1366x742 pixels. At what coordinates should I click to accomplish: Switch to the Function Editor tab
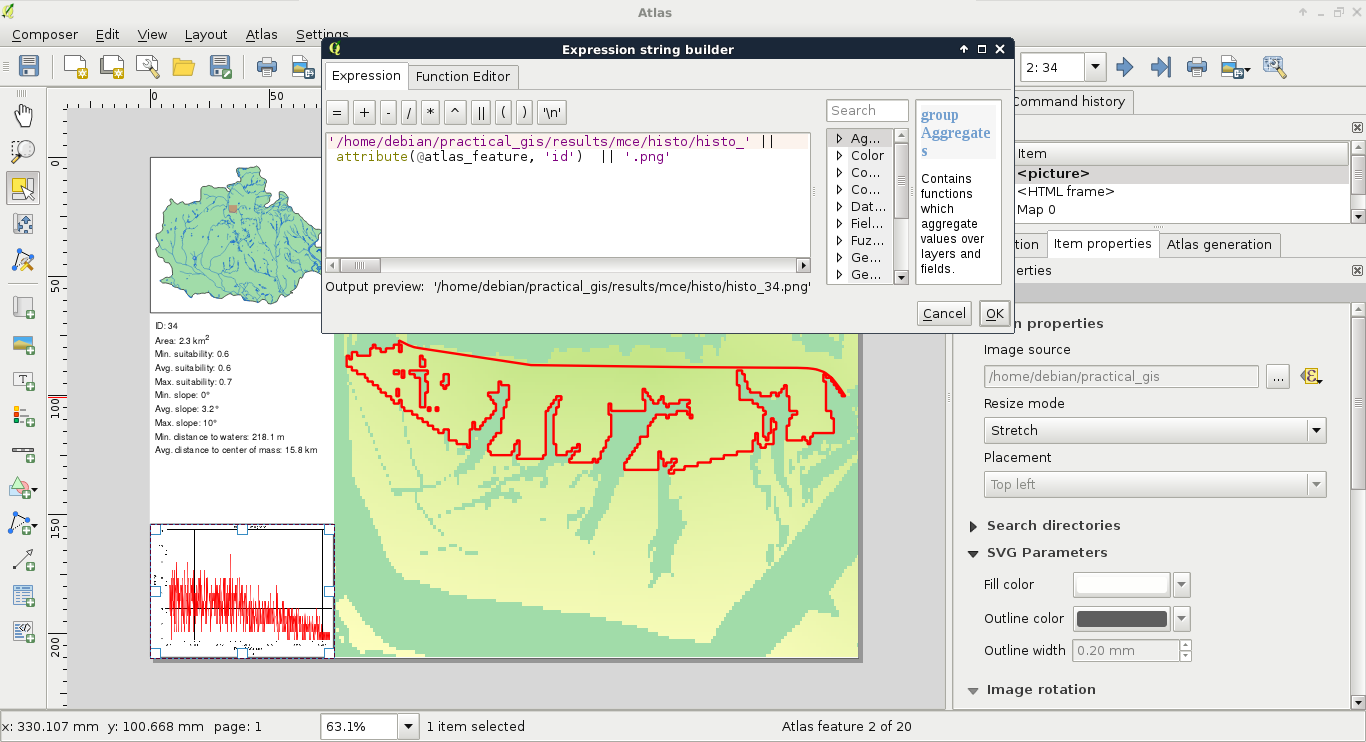(462, 76)
